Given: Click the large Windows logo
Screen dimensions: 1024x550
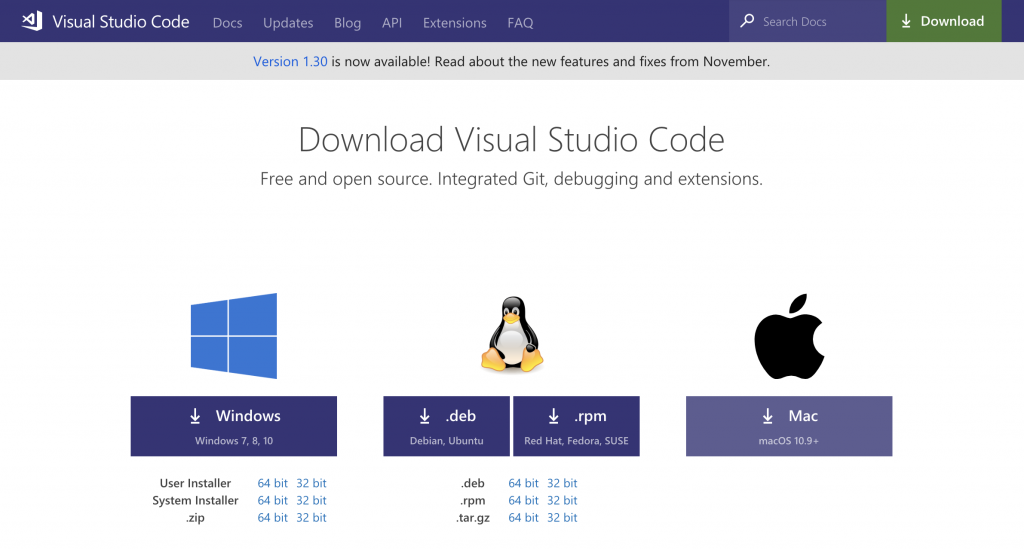Looking at the screenshot, I should (234, 336).
